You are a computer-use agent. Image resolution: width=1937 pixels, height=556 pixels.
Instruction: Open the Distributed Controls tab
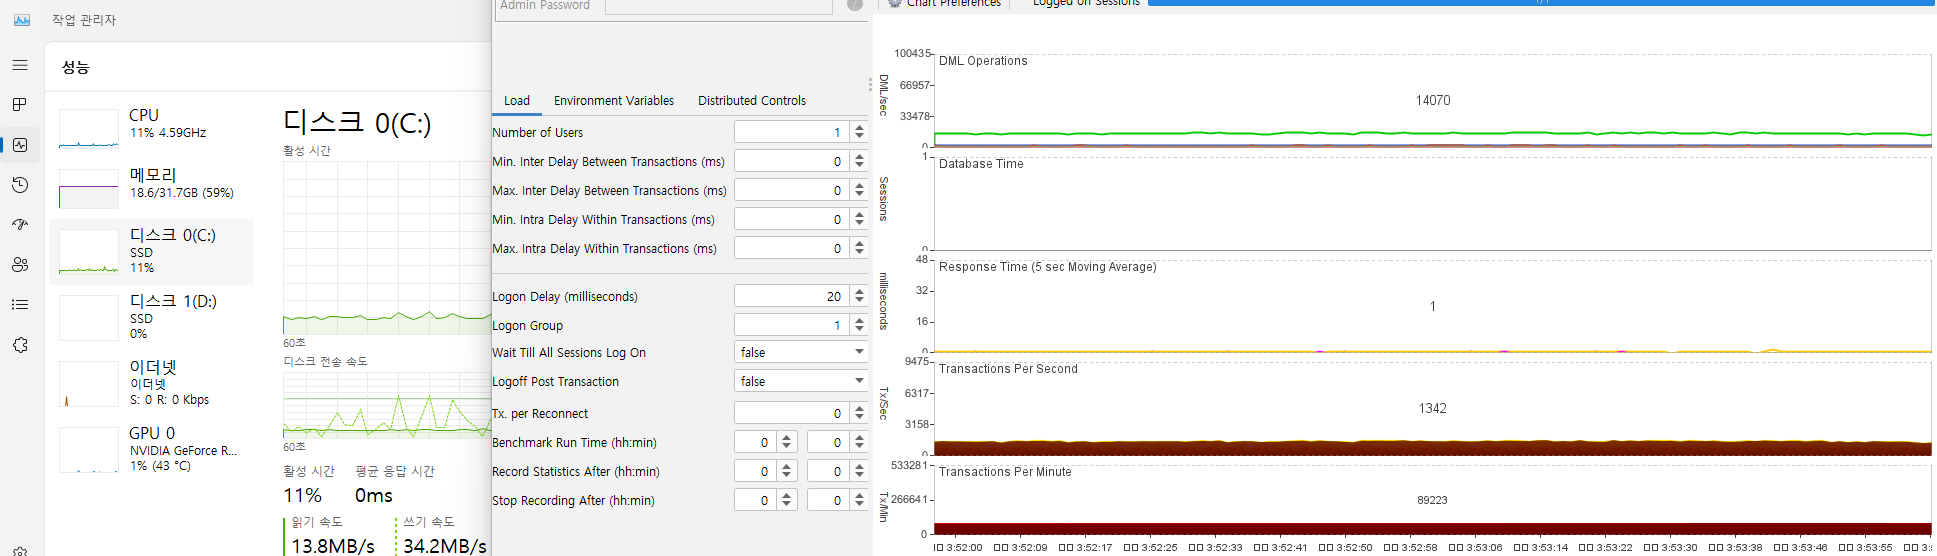click(x=751, y=101)
